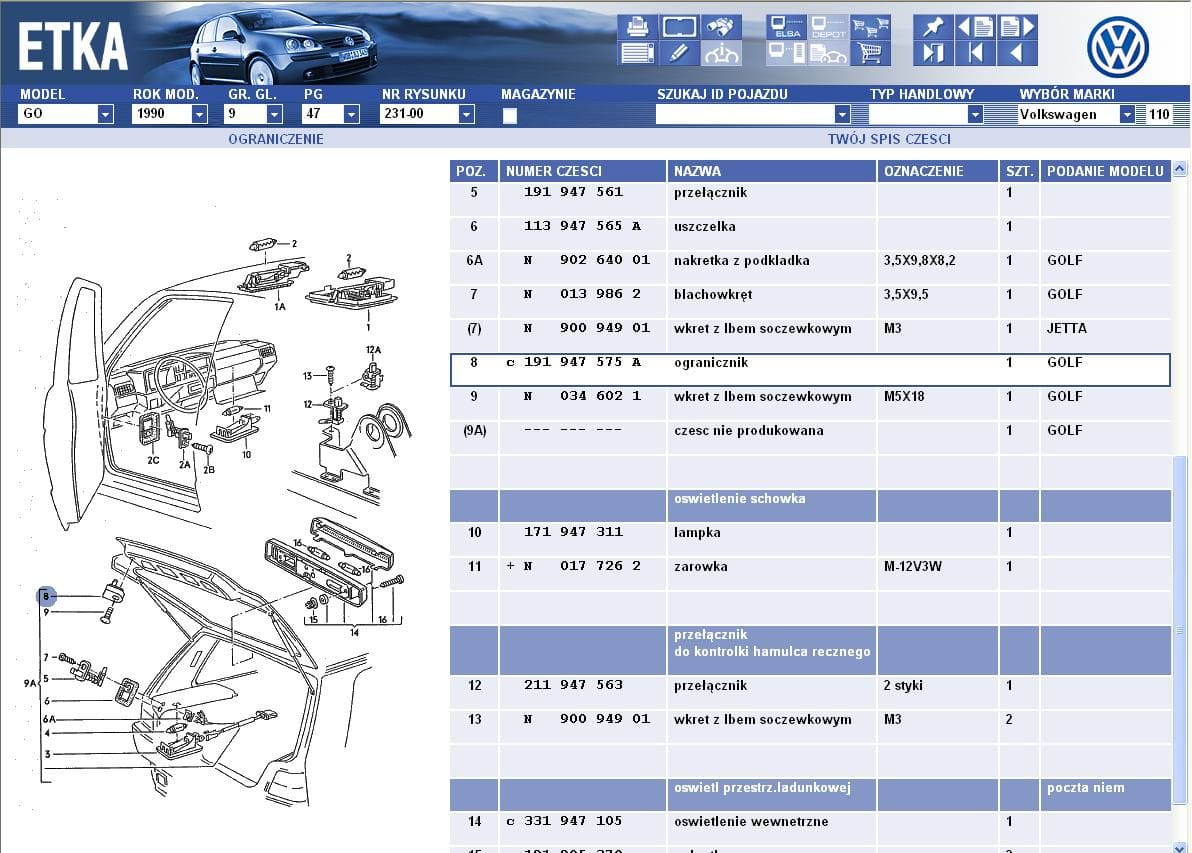Click callout 14 in the diagram
Image resolution: width=1192 pixels, height=853 pixels.
(354, 633)
